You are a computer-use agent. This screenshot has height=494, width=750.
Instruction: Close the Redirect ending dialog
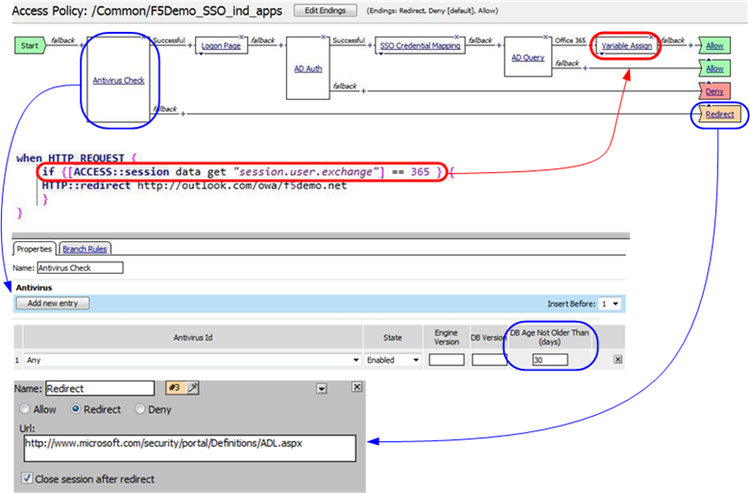click(357, 387)
